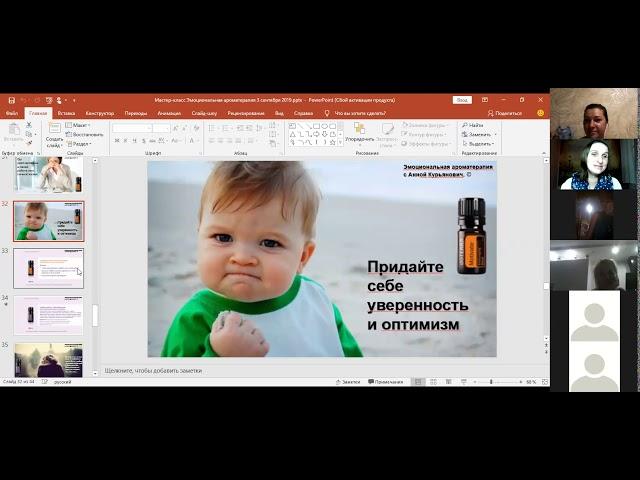The width and height of the screenshot is (640, 480).
Task: Select the oval shape in shapes gallery
Action: tap(325, 126)
